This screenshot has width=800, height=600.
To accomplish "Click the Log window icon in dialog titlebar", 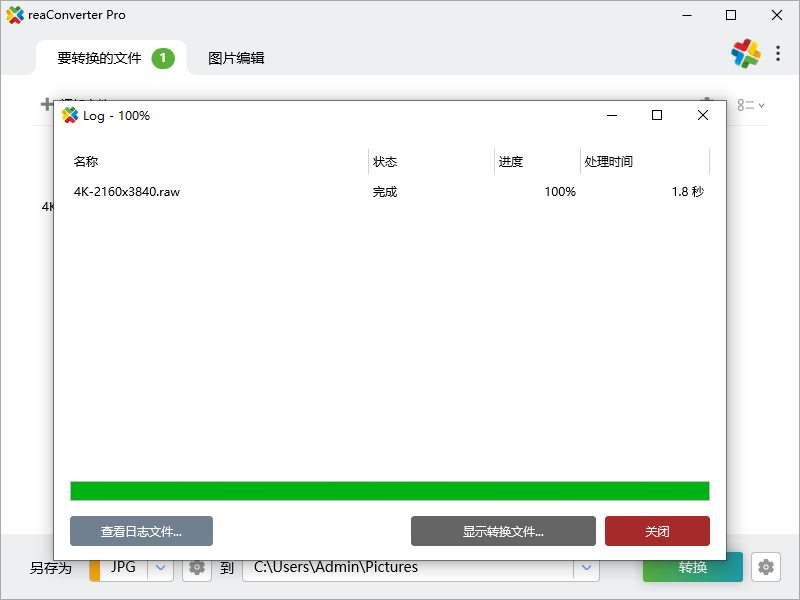I will pos(71,115).
